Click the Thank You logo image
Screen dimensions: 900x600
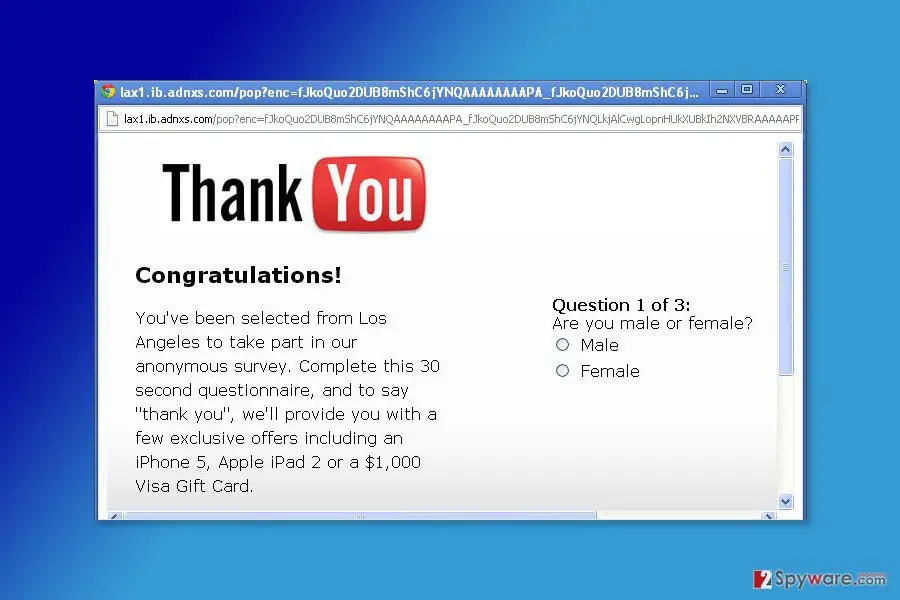[x=294, y=193]
